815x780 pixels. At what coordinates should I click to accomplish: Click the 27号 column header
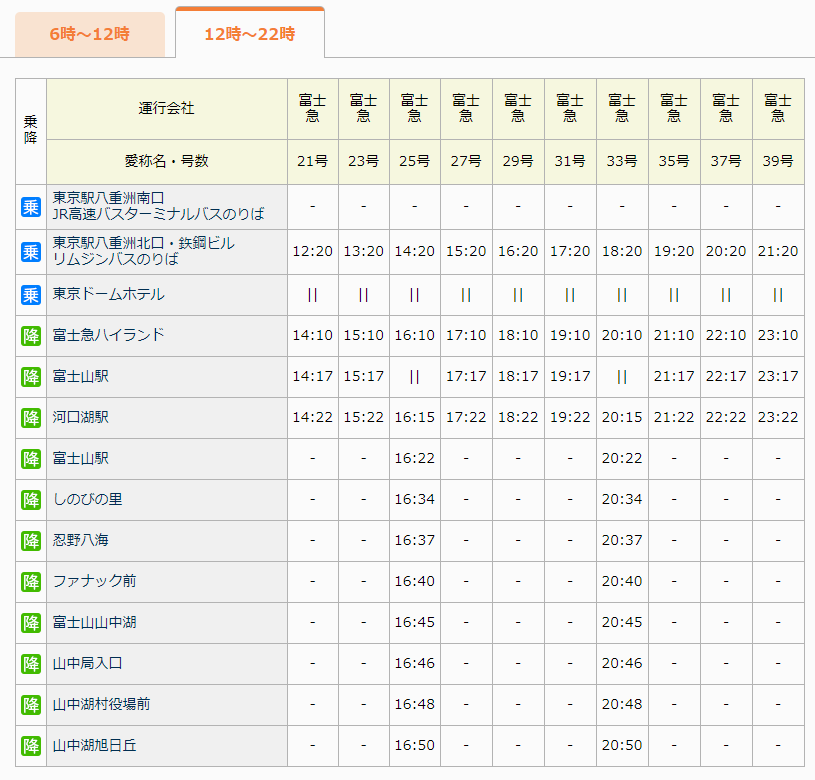coord(466,161)
